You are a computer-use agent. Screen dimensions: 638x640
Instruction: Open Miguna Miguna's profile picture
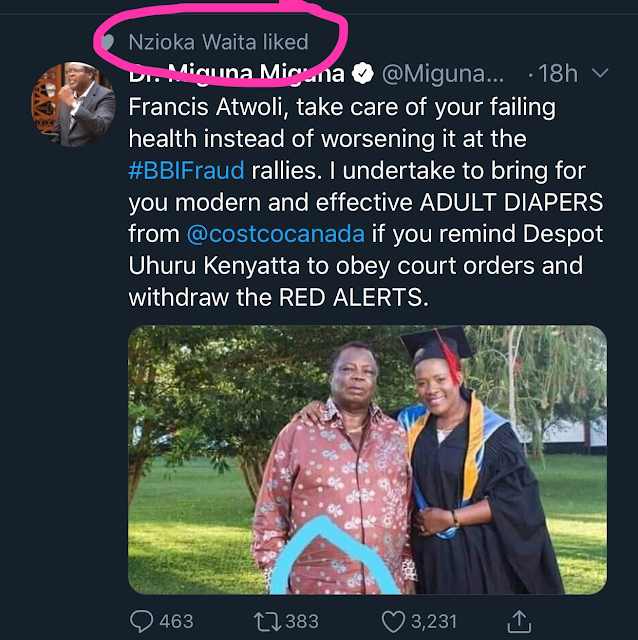click(x=73, y=104)
